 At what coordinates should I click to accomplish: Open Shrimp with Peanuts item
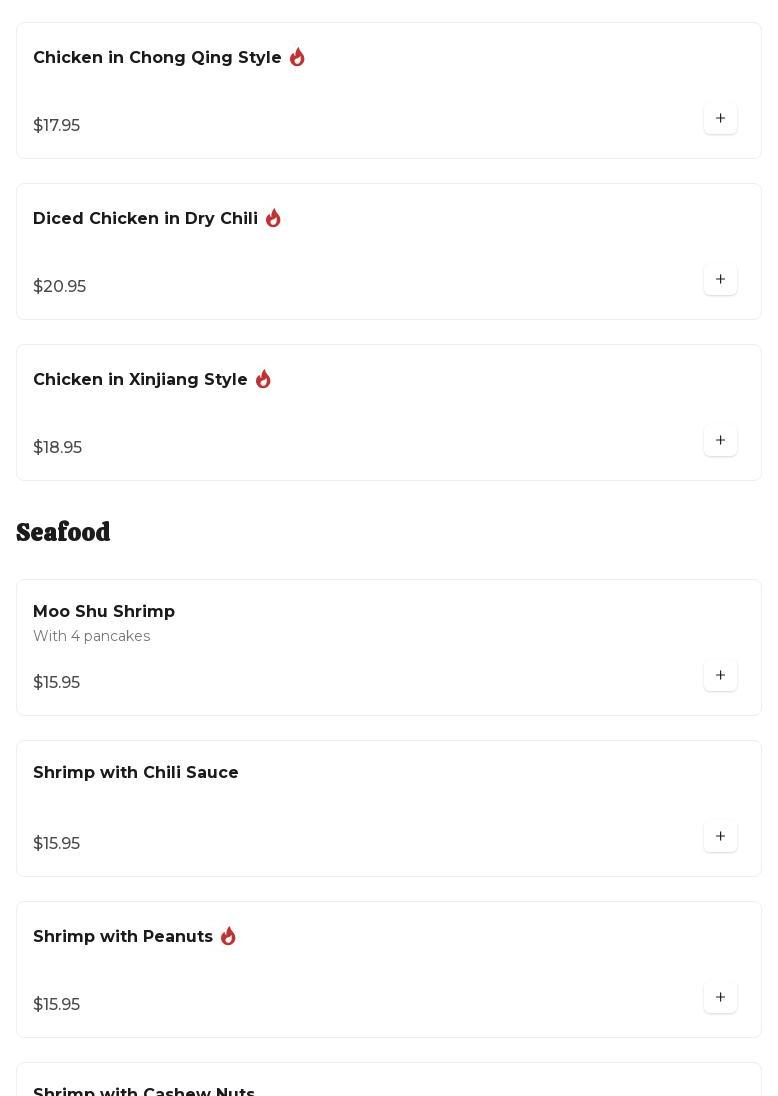click(x=123, y=937)
